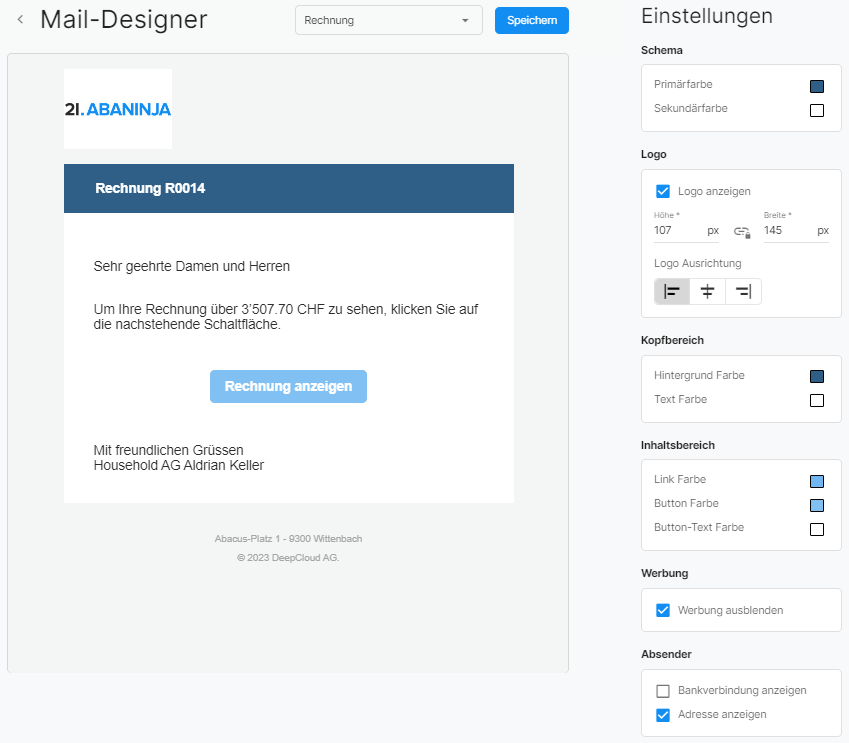The width and height of the screenshot is (849, 743).
Task: Toggle the Logo anzeigen checkbox
Action: tap(662, 191)
